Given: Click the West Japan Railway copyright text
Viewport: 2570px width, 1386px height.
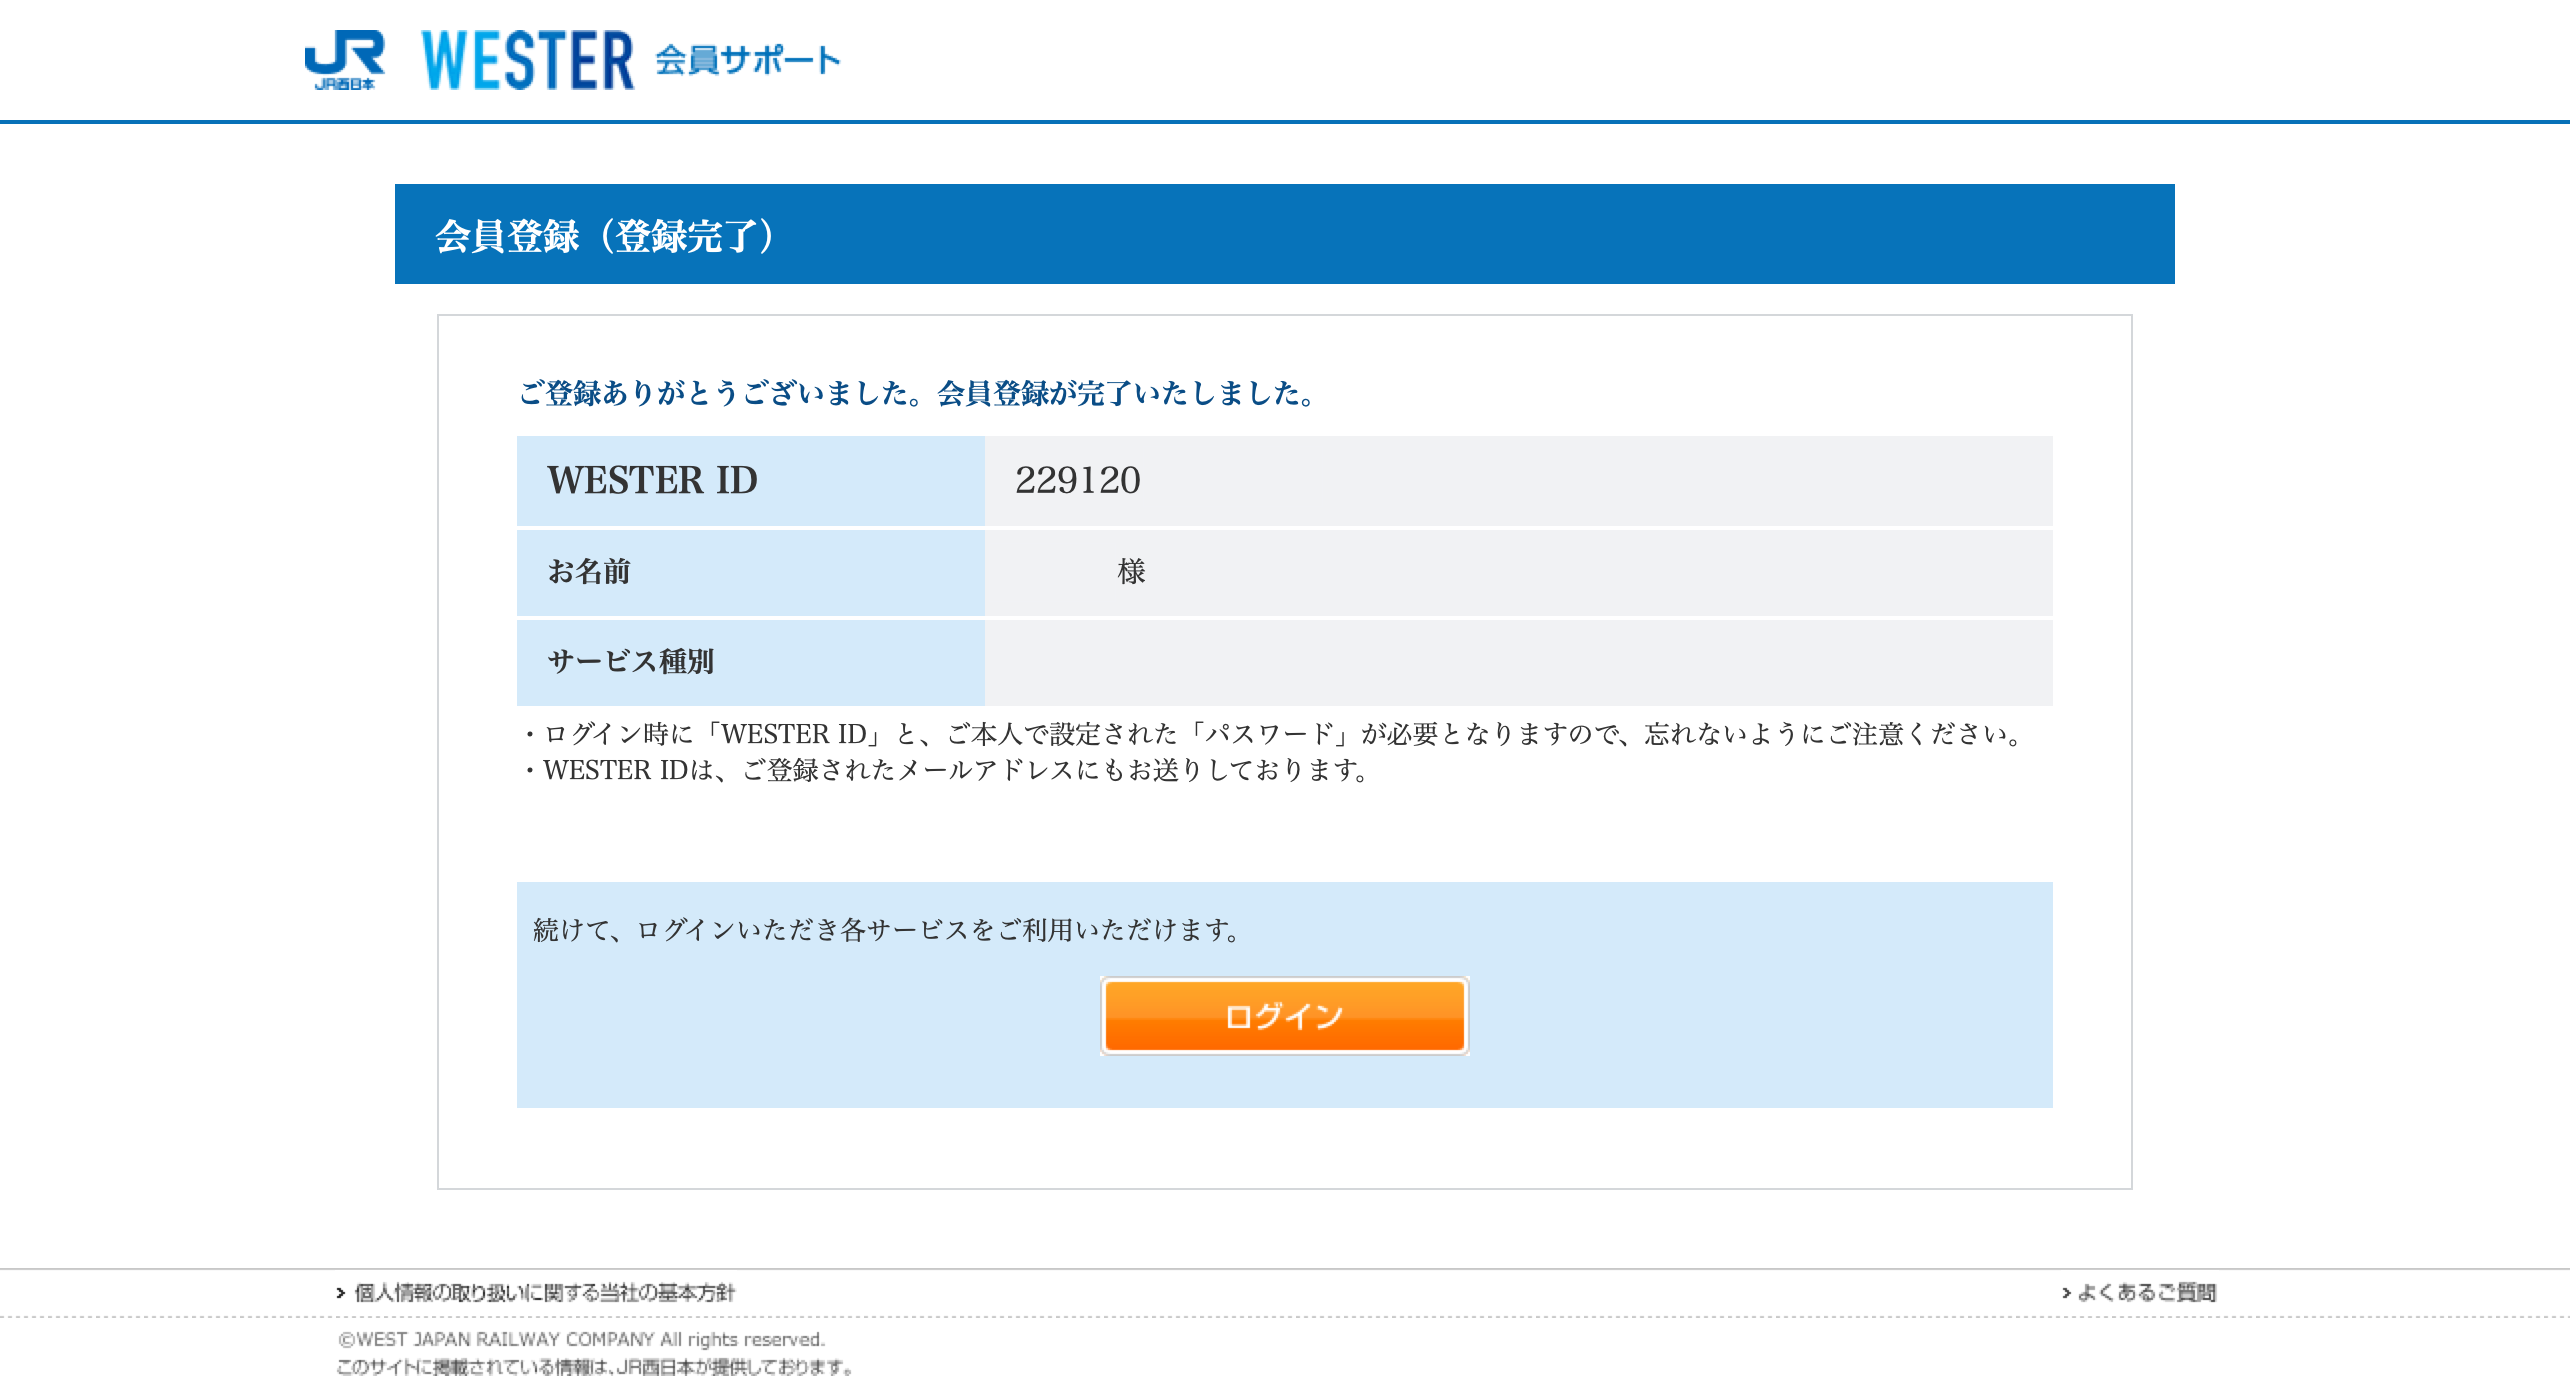Looking at the screenshot, I should (581, 1339).
